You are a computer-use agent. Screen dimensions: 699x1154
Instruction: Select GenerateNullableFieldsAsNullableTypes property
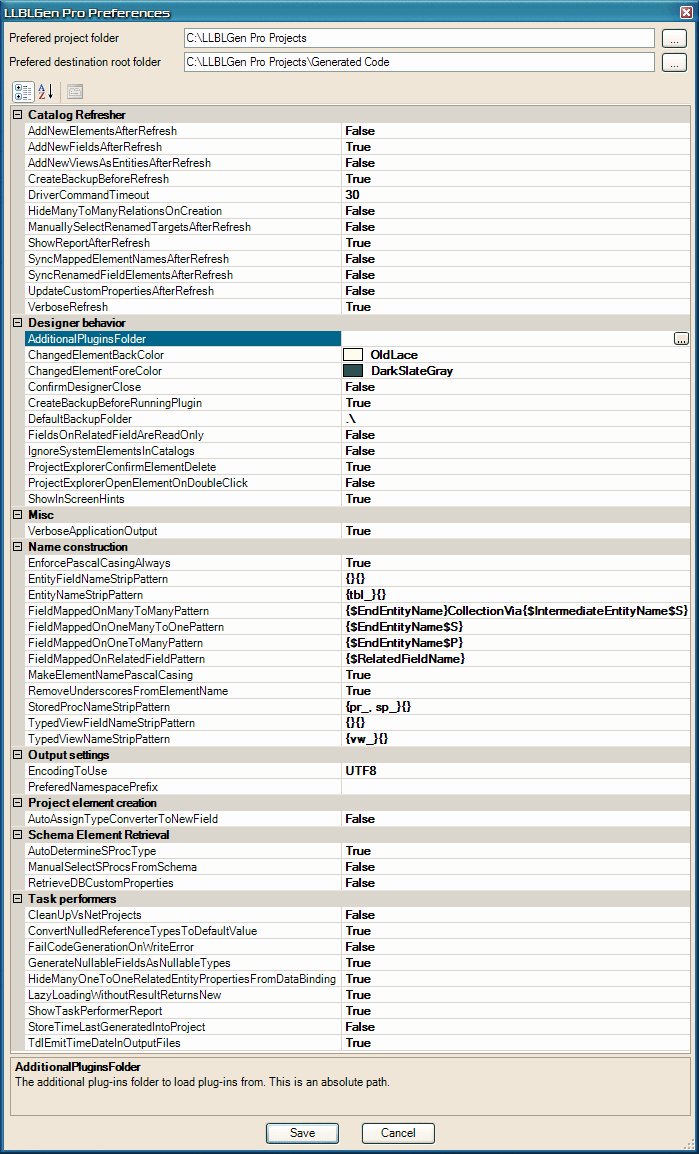tap(129, 963)
